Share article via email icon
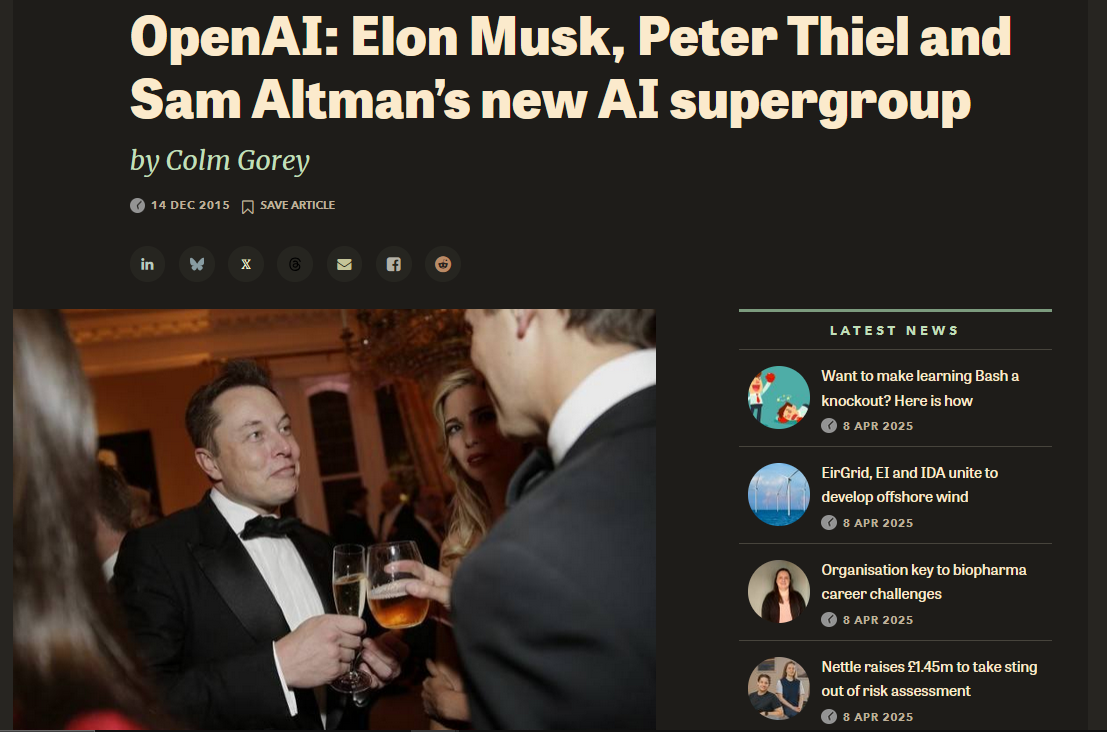The width and height of the screenshot is (1107, 732). click(x=345, y=264)
